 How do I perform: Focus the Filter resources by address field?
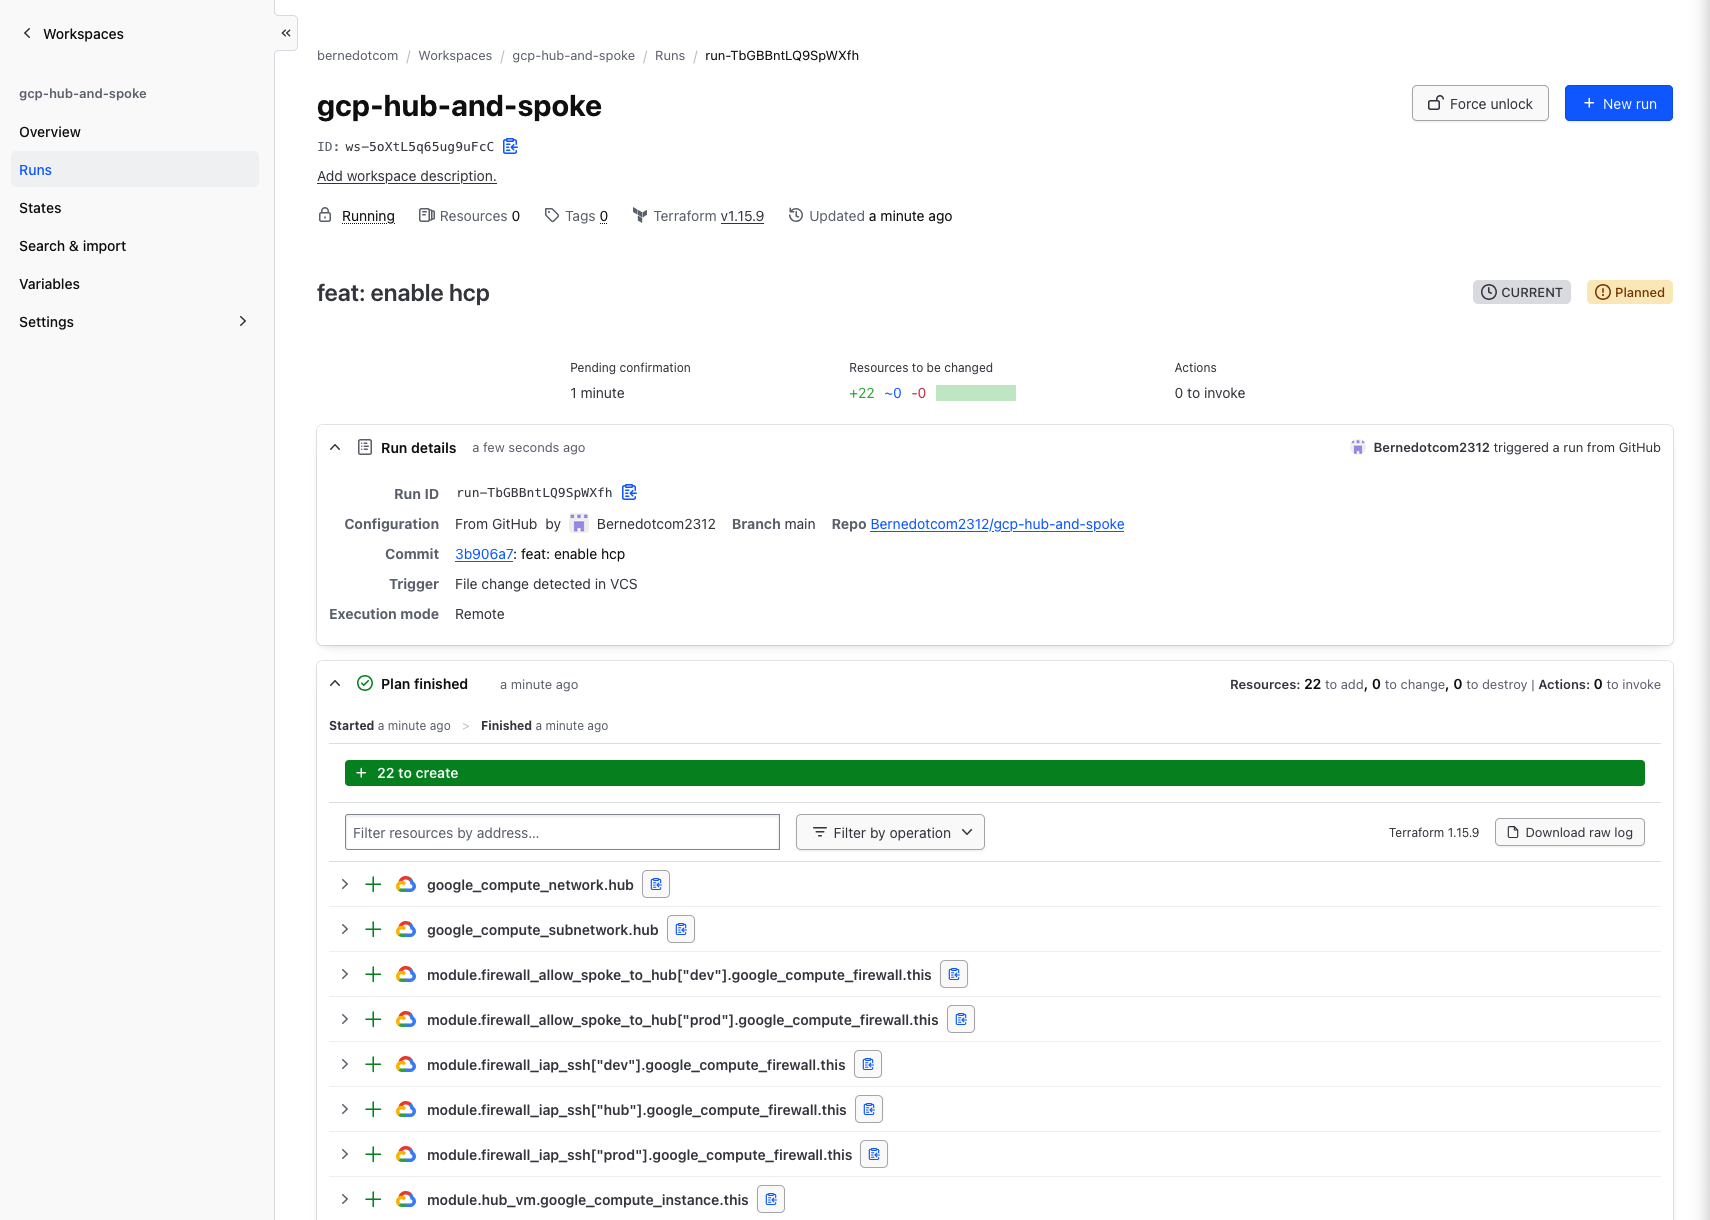562,832
